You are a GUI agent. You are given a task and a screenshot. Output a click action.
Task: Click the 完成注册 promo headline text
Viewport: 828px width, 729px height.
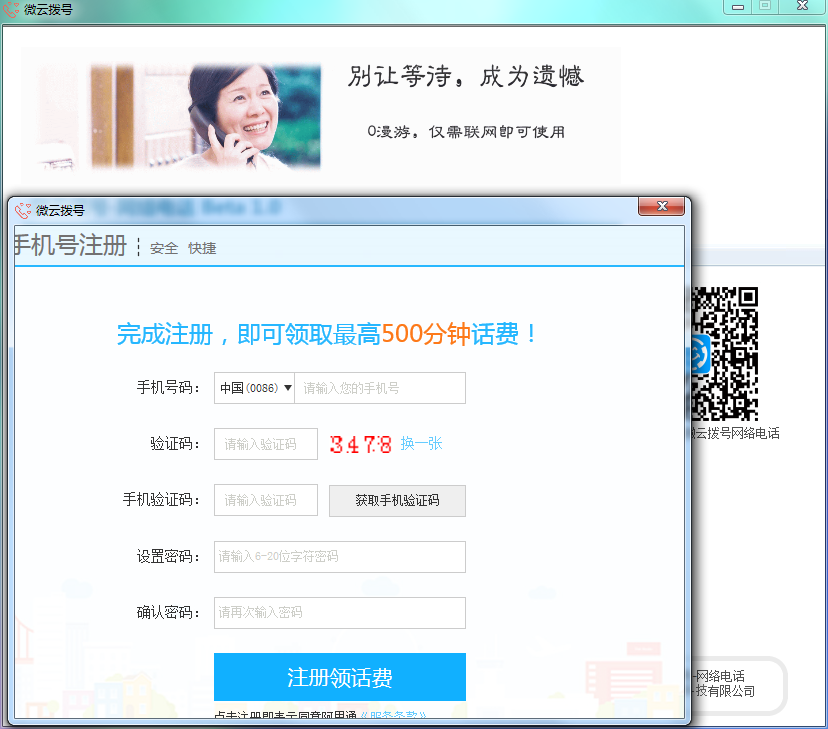[x=326, y=334]
